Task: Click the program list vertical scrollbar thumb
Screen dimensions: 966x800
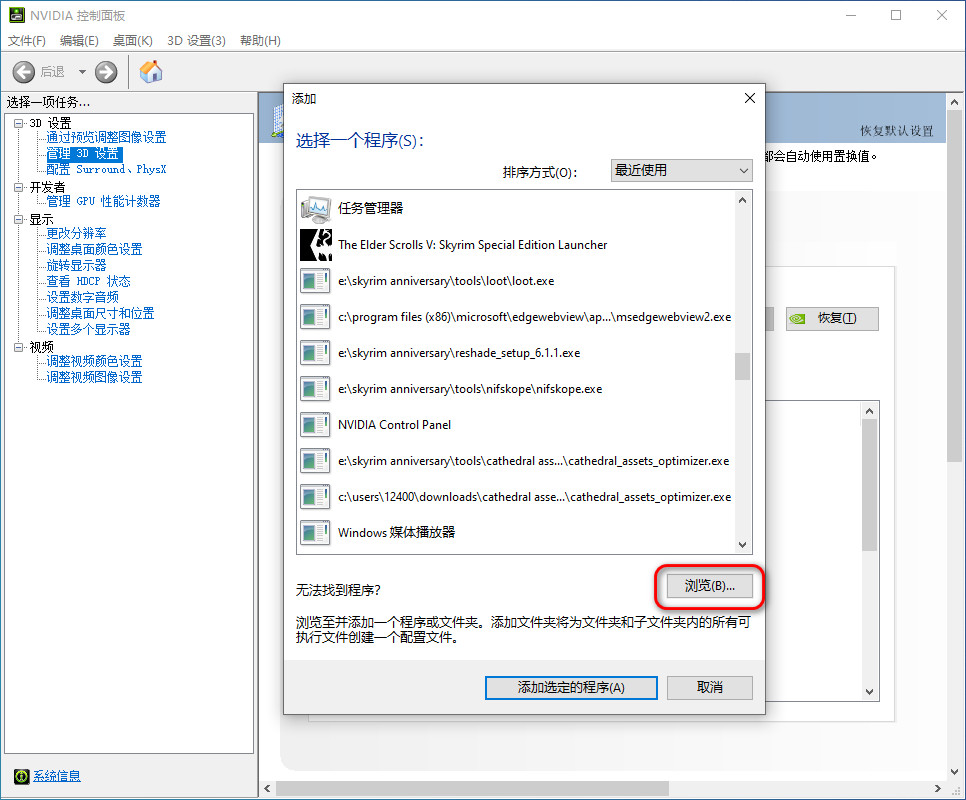Action: click(742, 366)
